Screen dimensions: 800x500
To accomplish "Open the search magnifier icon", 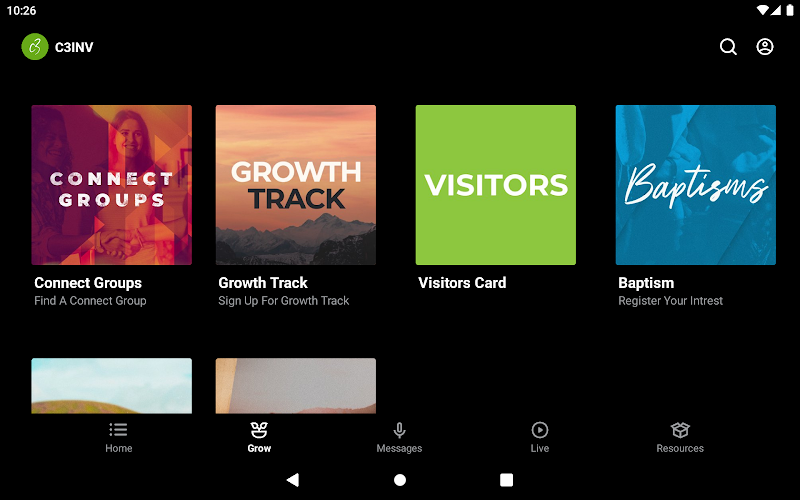I will point(728,47).
